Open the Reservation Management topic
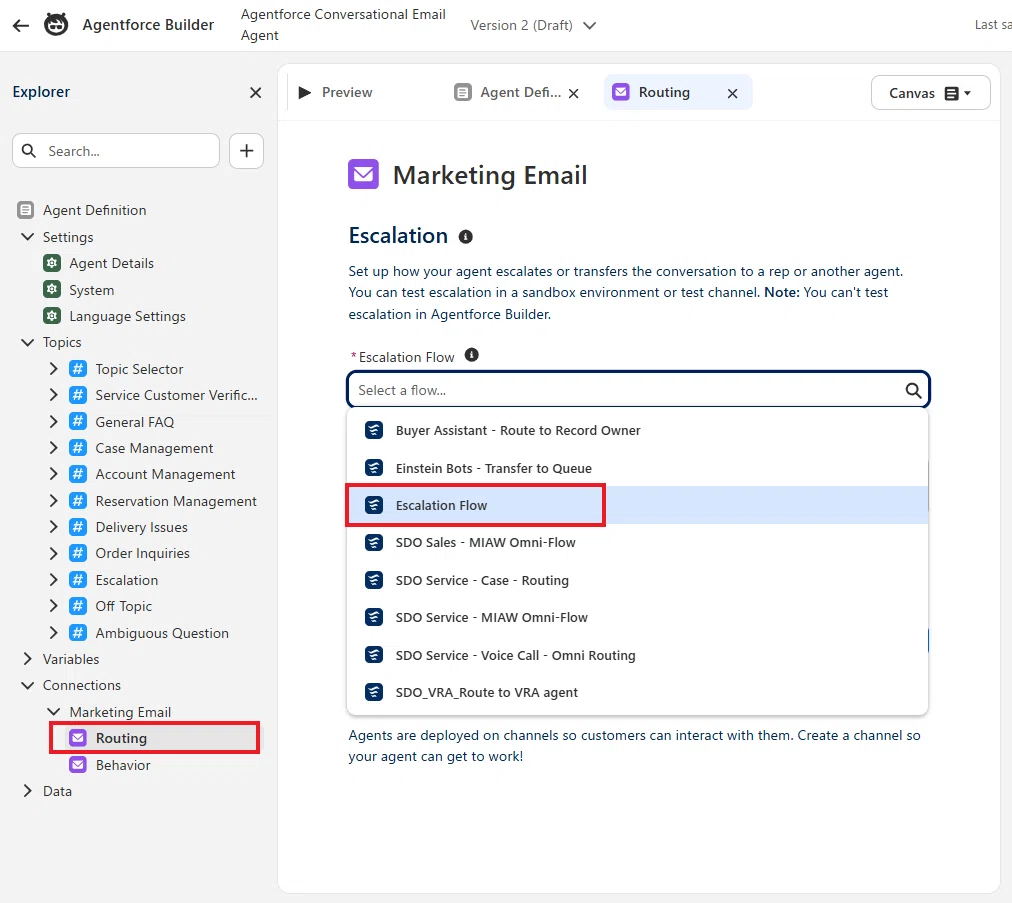Viewport: 1012px width, 903px height. coord(176,501)
